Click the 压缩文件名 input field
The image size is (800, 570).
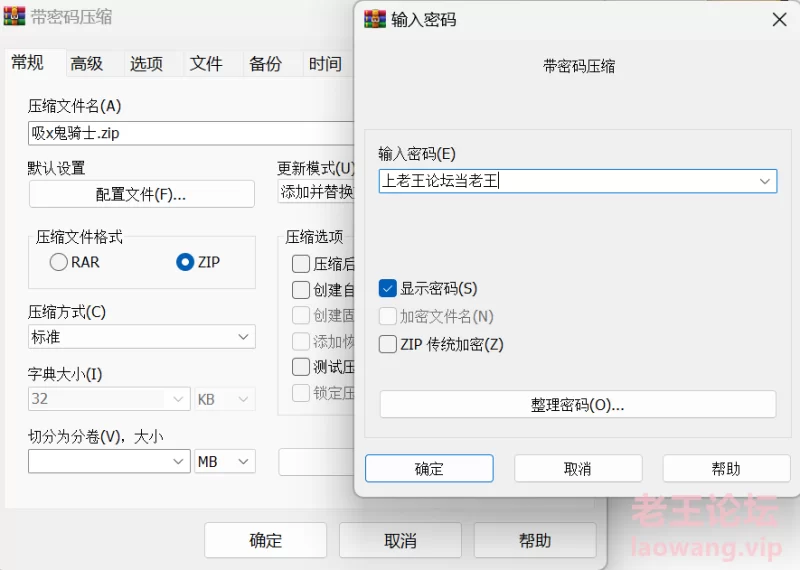tap(190, 132)
